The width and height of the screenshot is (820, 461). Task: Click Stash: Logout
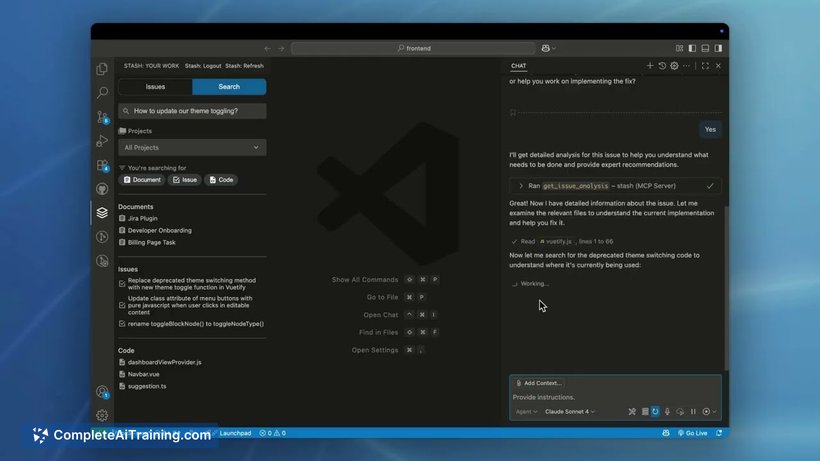coord(203,66)
